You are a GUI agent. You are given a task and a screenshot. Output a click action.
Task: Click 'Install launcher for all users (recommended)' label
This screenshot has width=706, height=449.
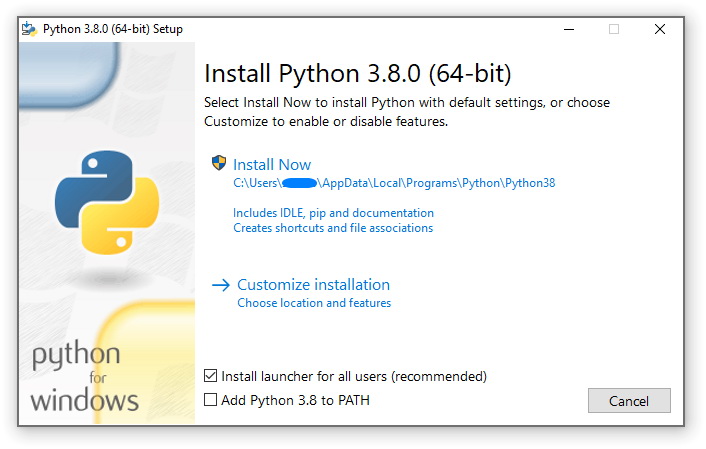click(x=354, y=377)
